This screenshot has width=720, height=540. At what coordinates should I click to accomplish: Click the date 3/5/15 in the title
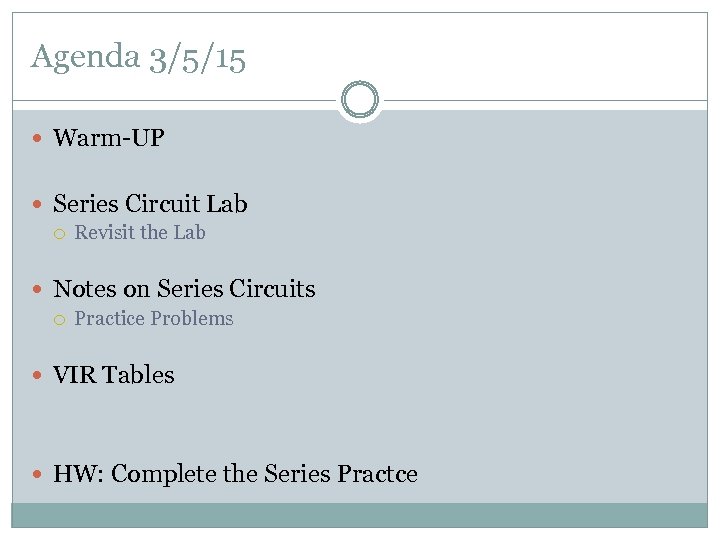pyautogui.click(x=197, y=57)
